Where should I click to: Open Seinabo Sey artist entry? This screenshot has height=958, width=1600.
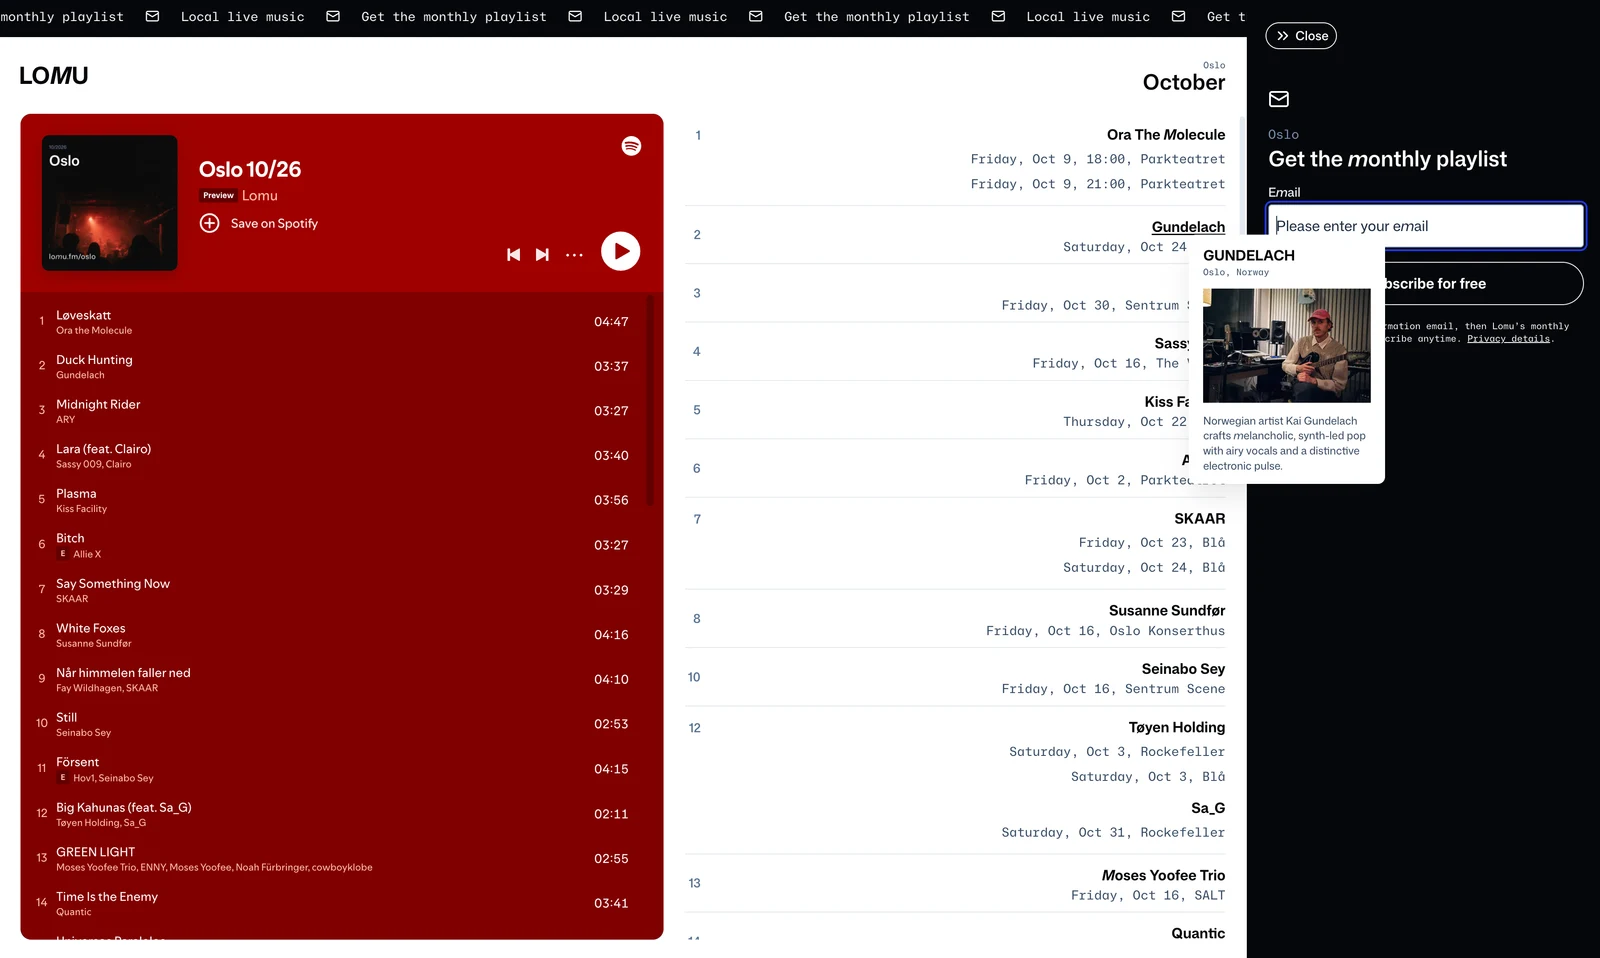[1183, 669]
